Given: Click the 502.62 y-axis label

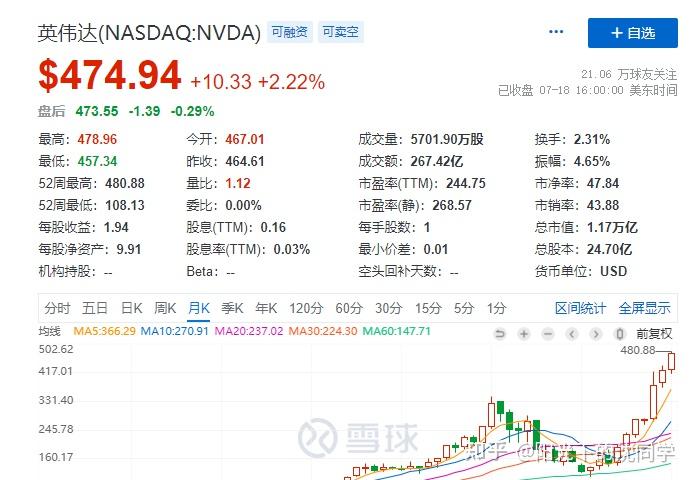Looking at the screenshot, I should click(x=56, y=349).
